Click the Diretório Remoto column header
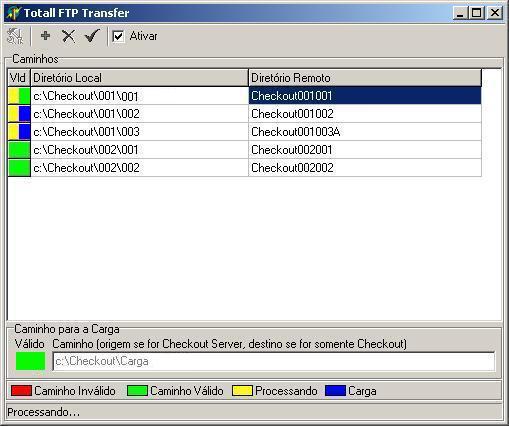 (365, 78)
